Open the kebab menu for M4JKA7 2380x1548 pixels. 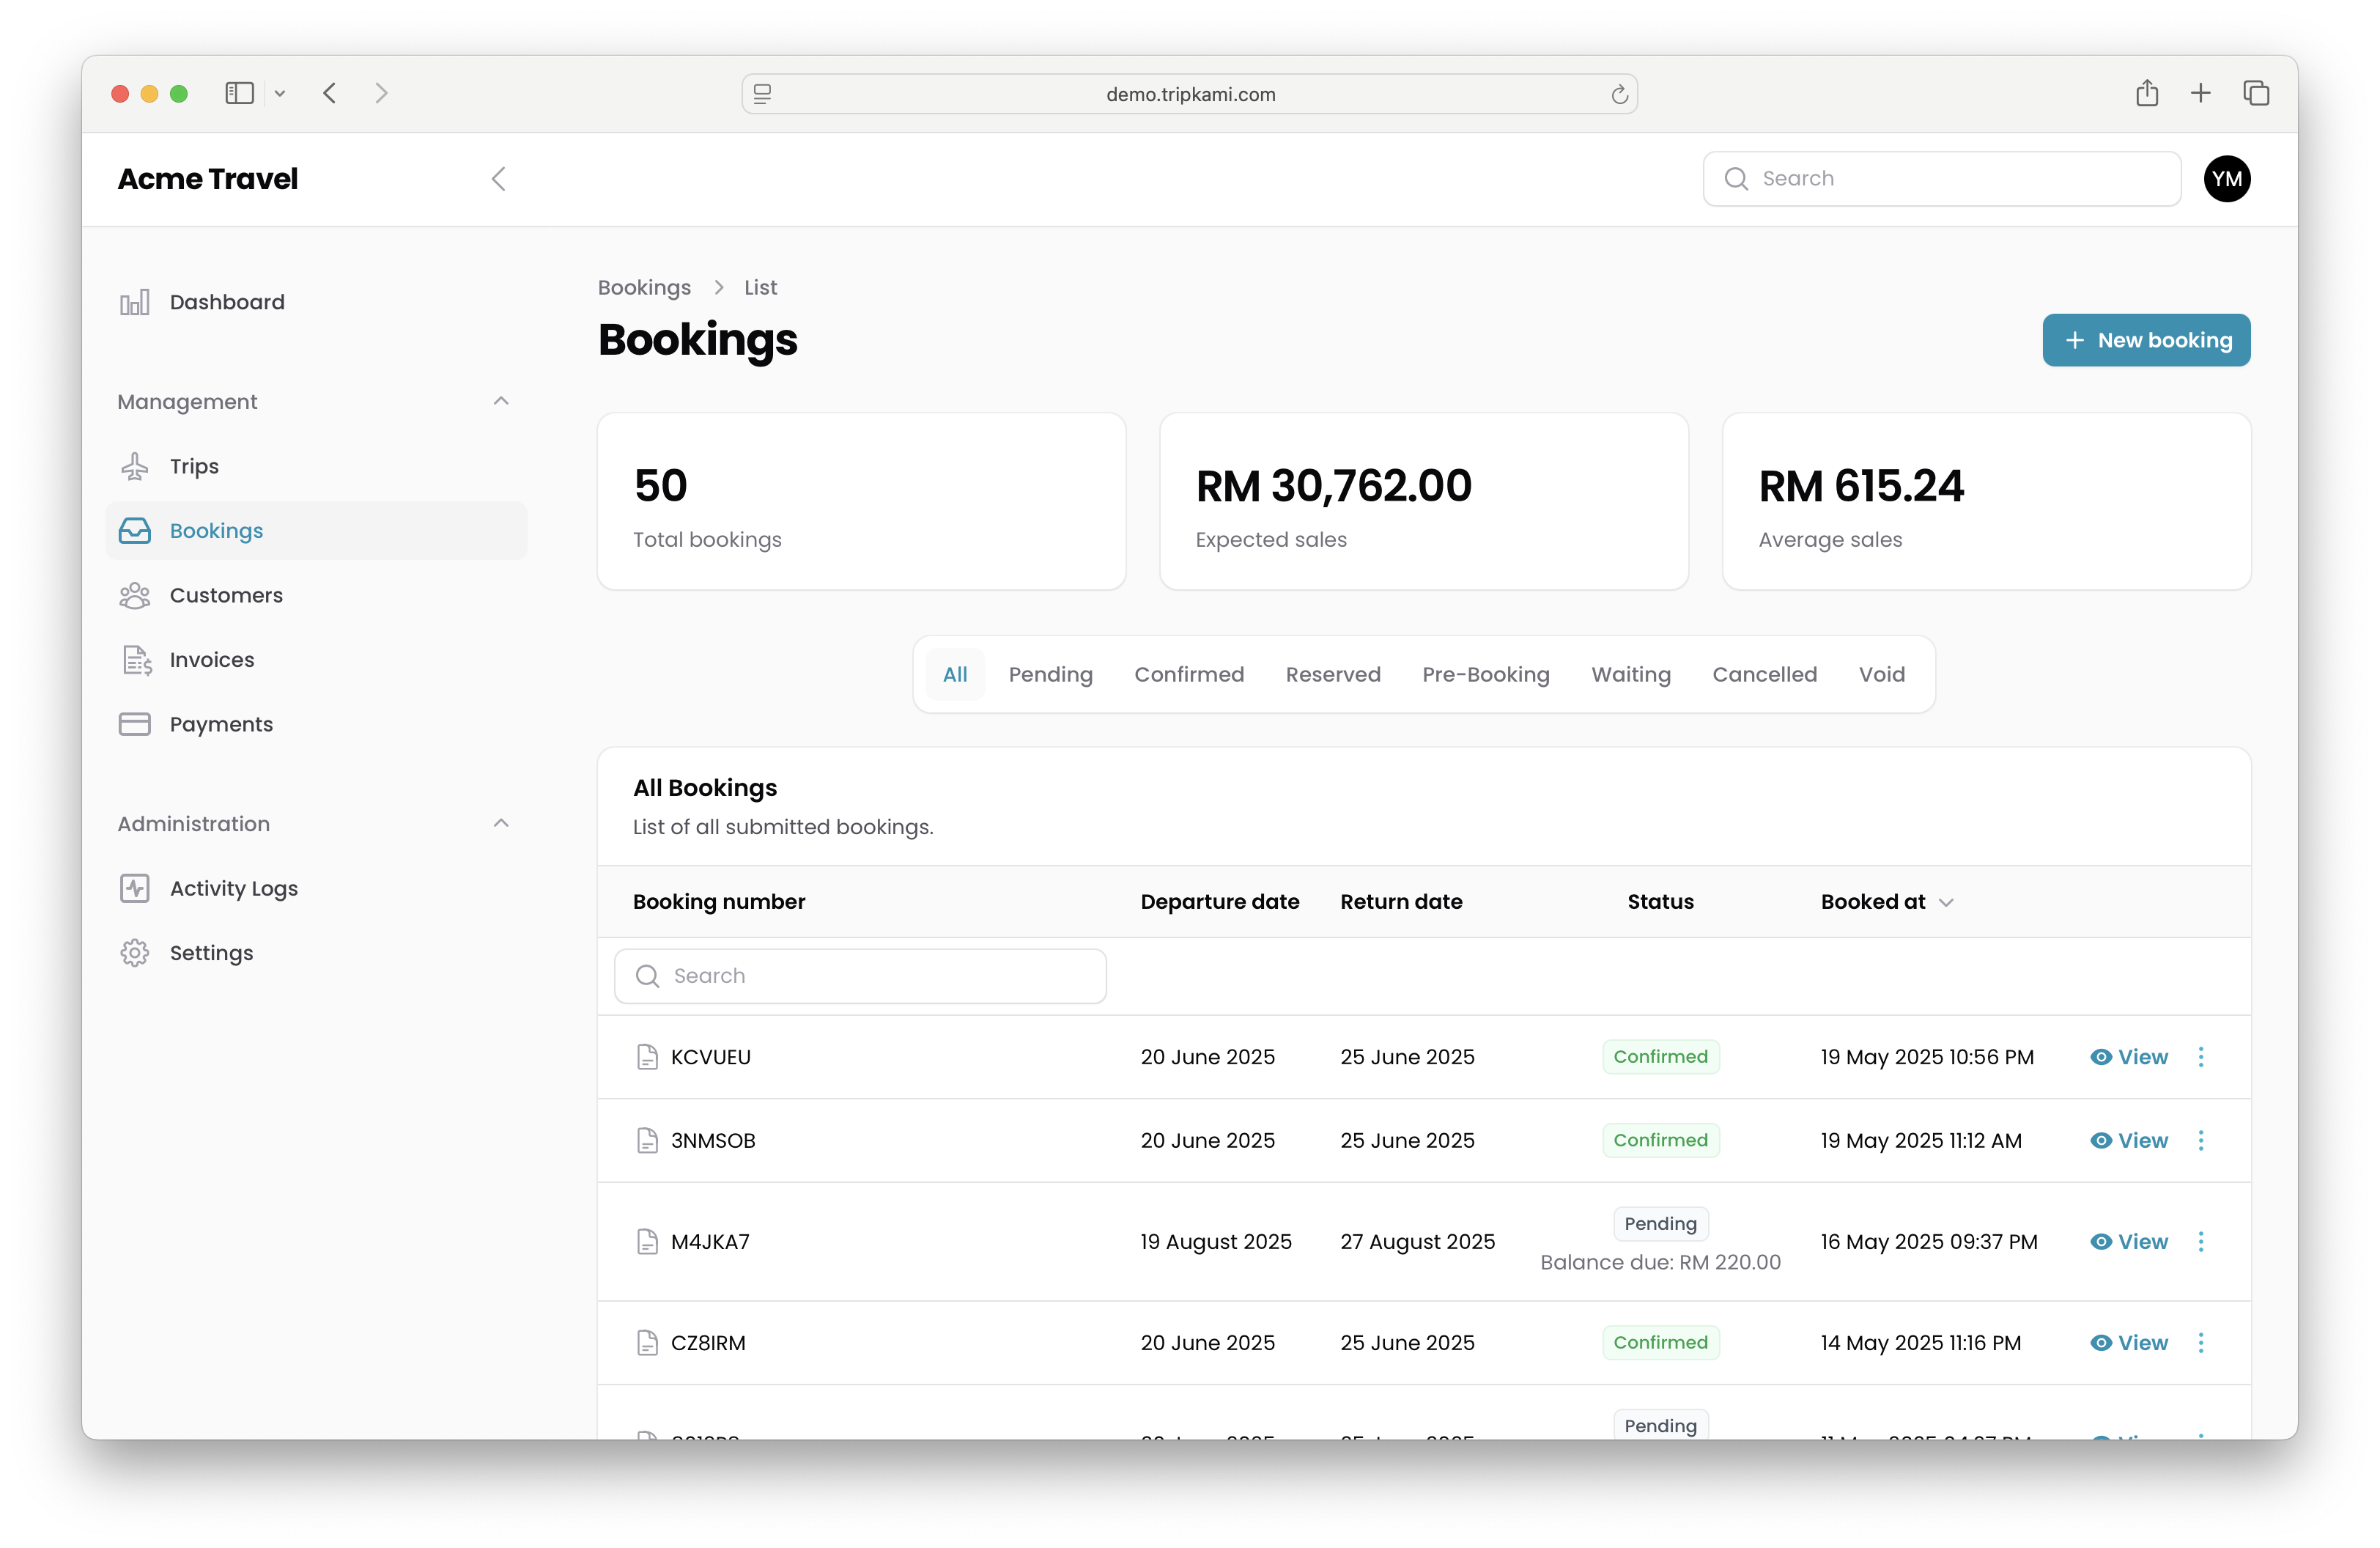(2201, 1241)
